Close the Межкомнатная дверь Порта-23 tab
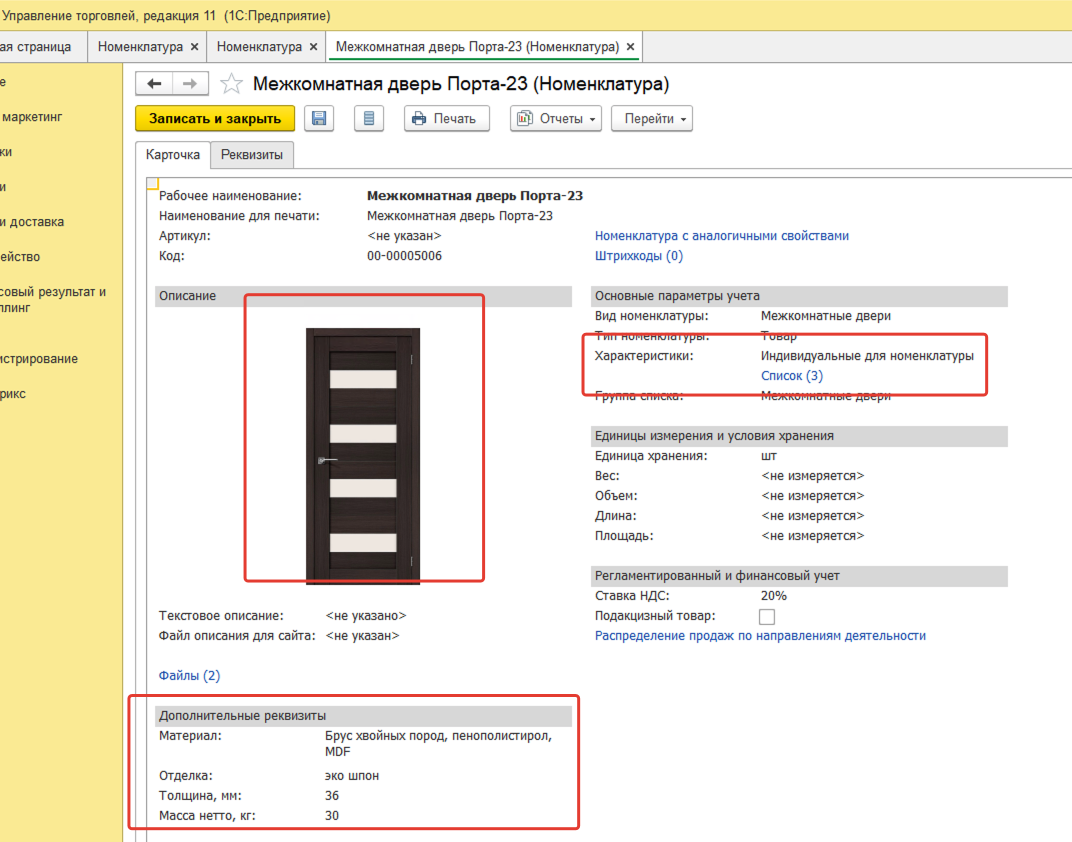This screenshot has width=1072, height=842. (631, 47)
